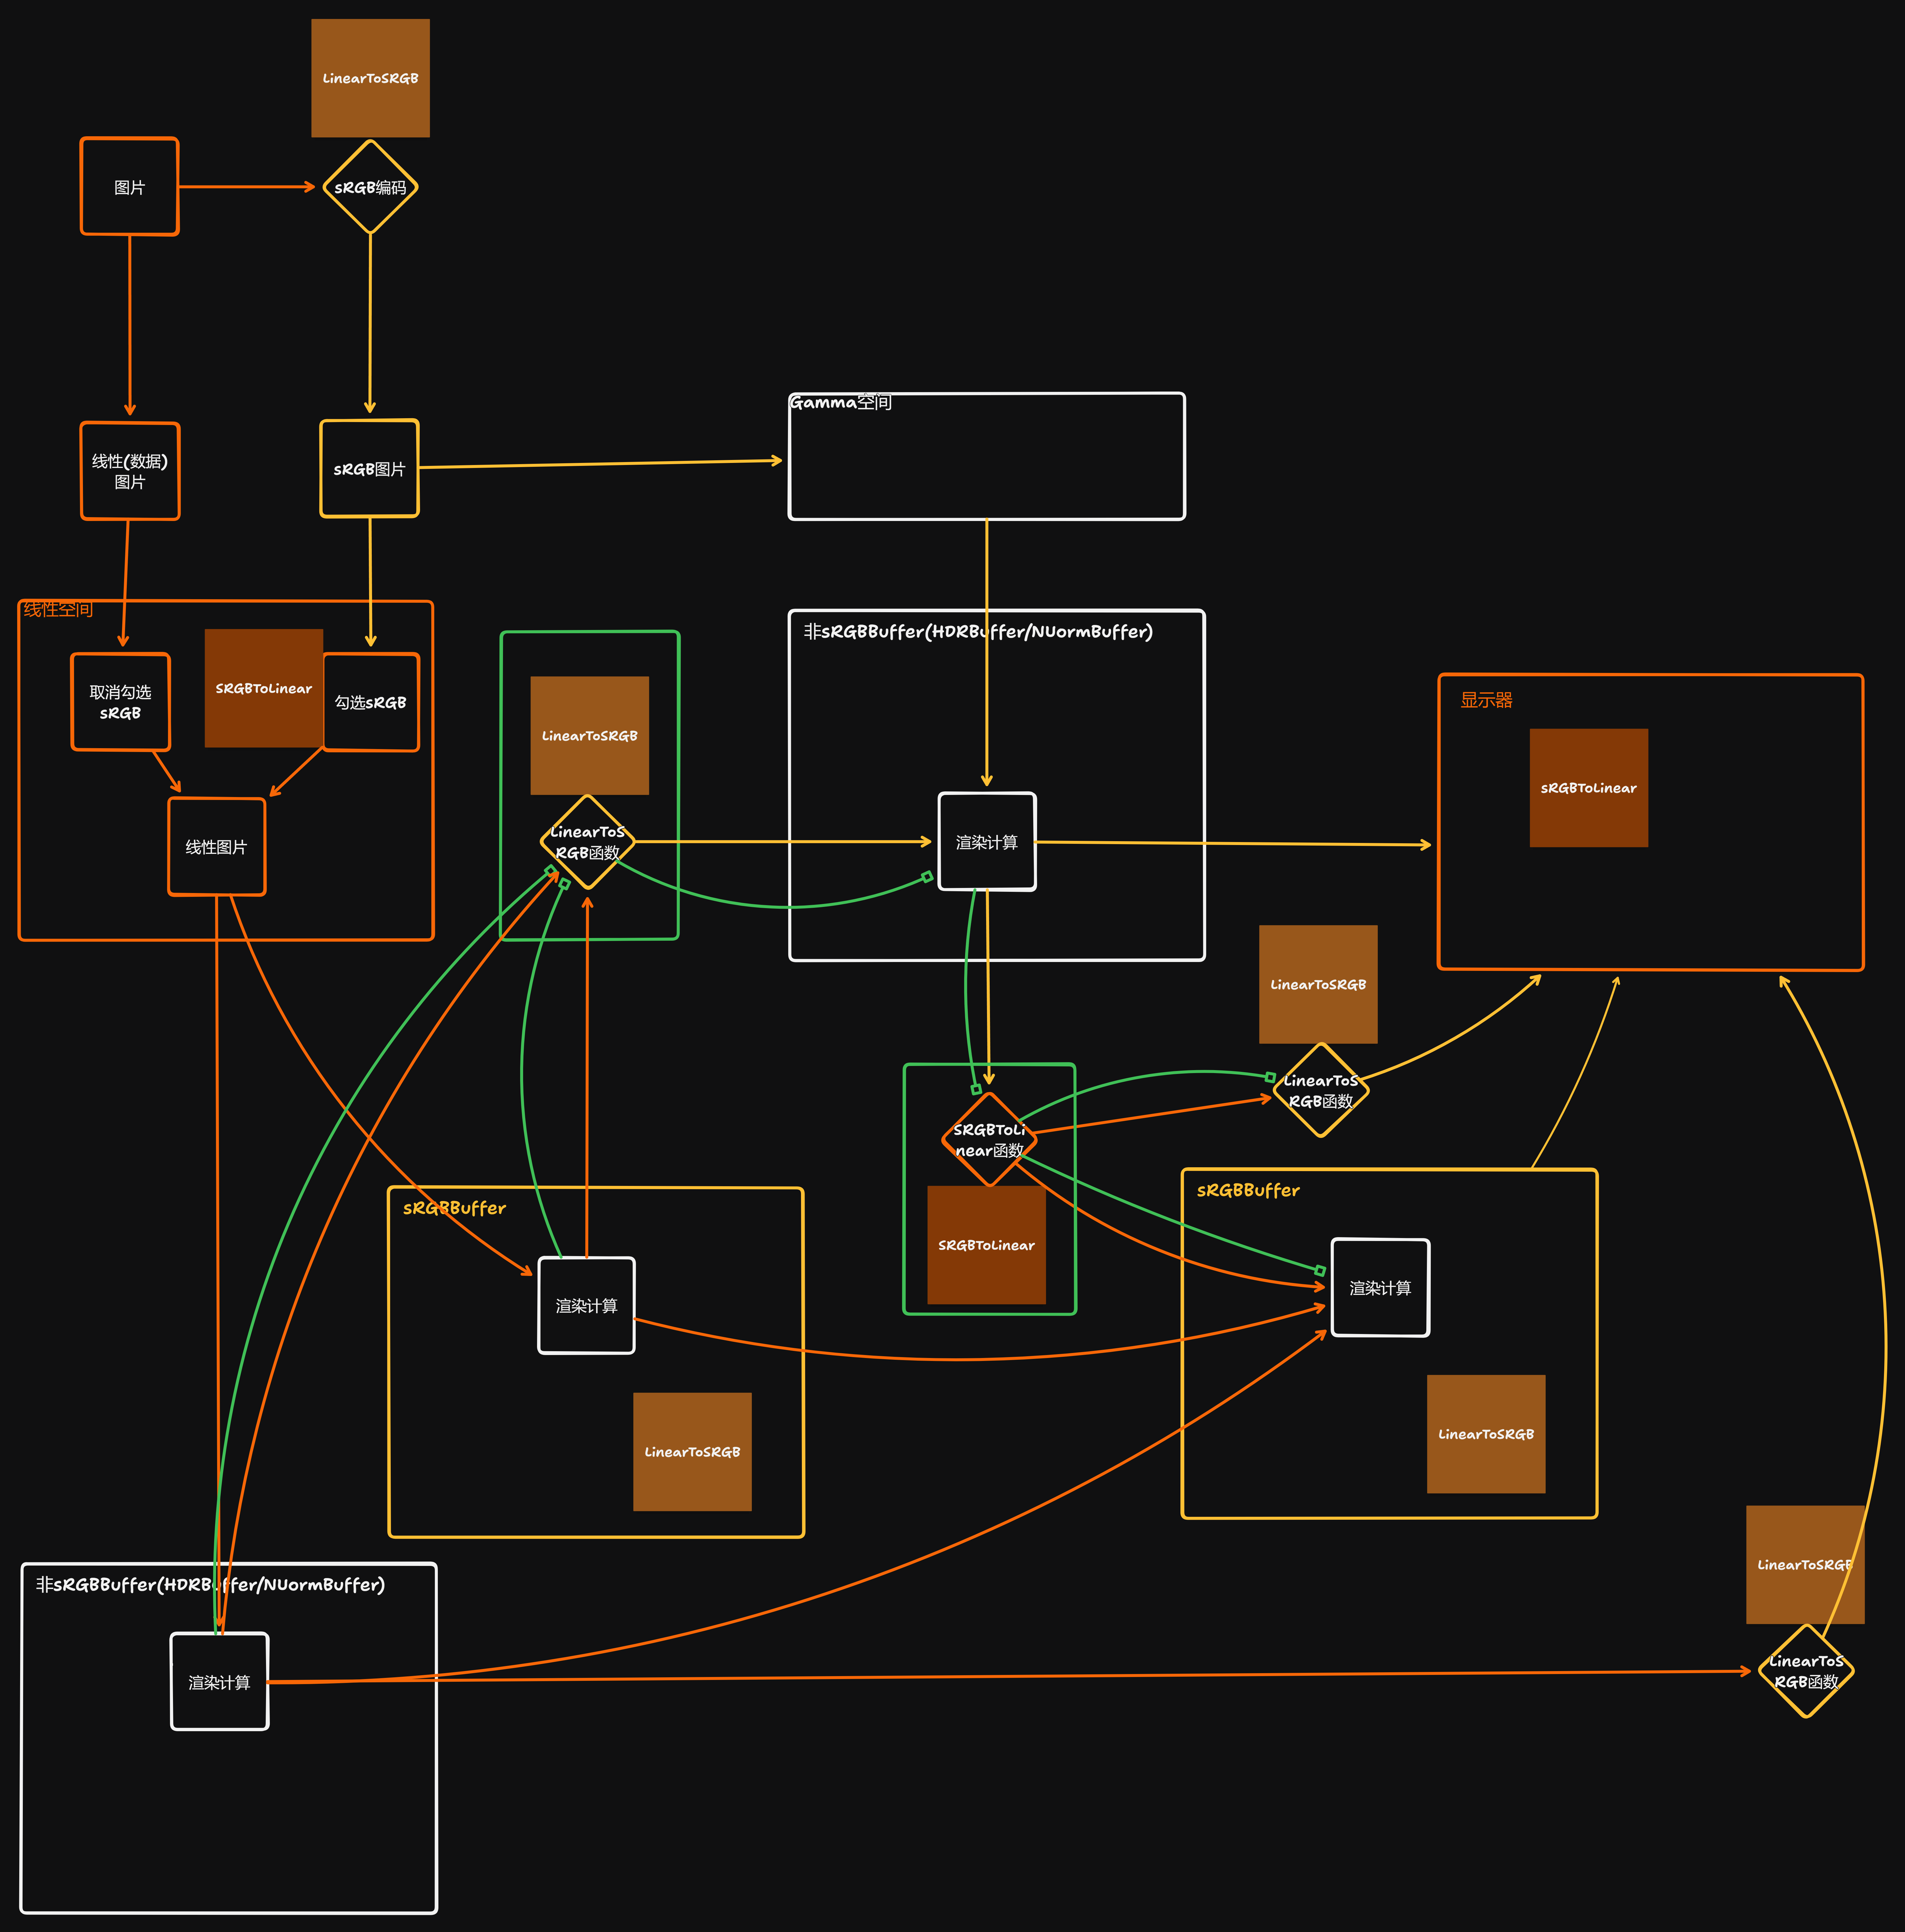Click the 线性(数据)图片 box
1905x1932 pixels.
point(130,471)
